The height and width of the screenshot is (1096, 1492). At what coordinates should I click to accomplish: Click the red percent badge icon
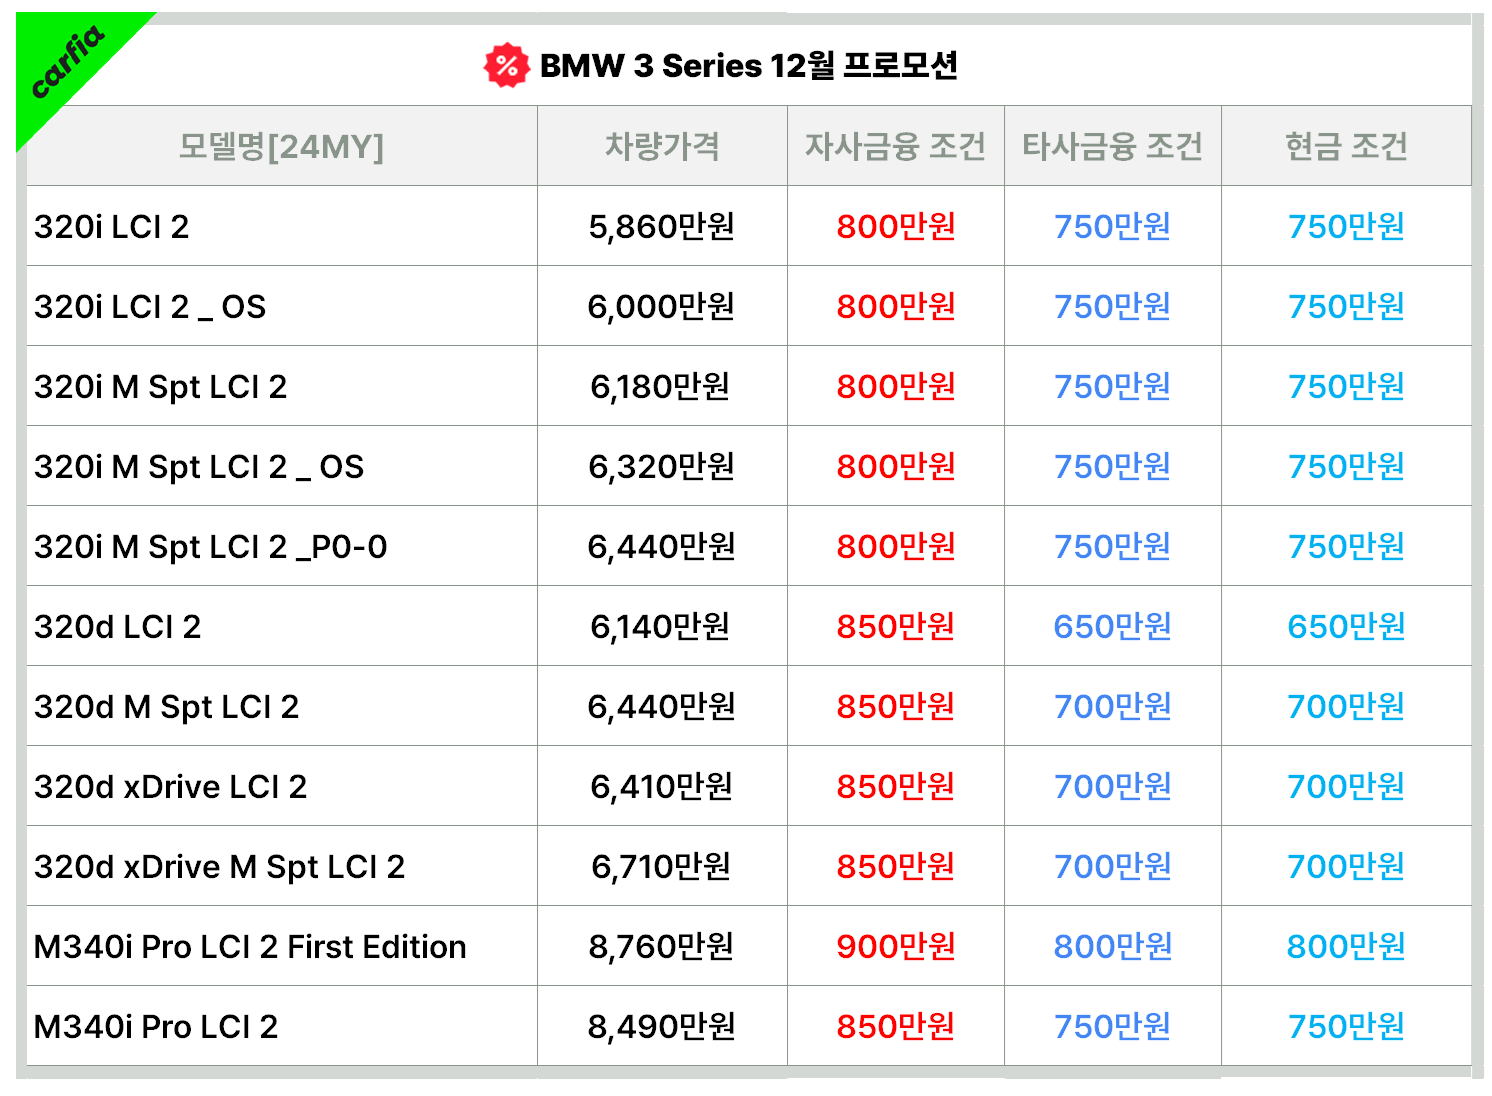click(507, 66)
